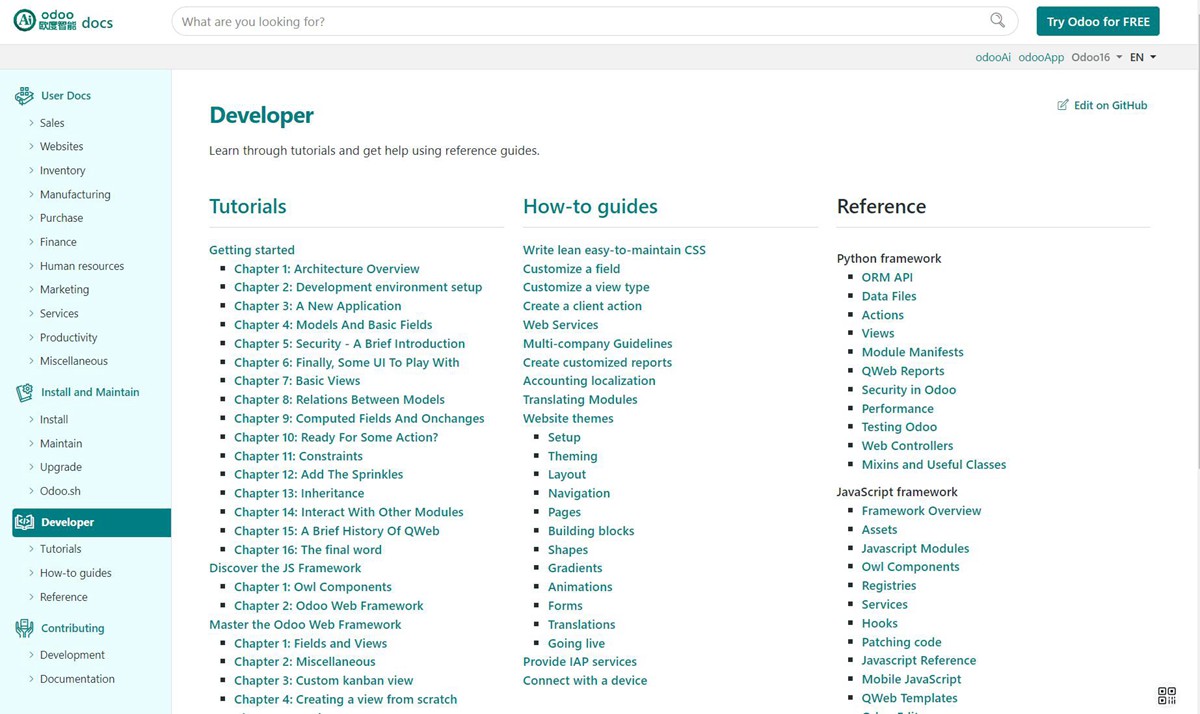Click the Install and Maintain sidebar icon

click(24, 392)
